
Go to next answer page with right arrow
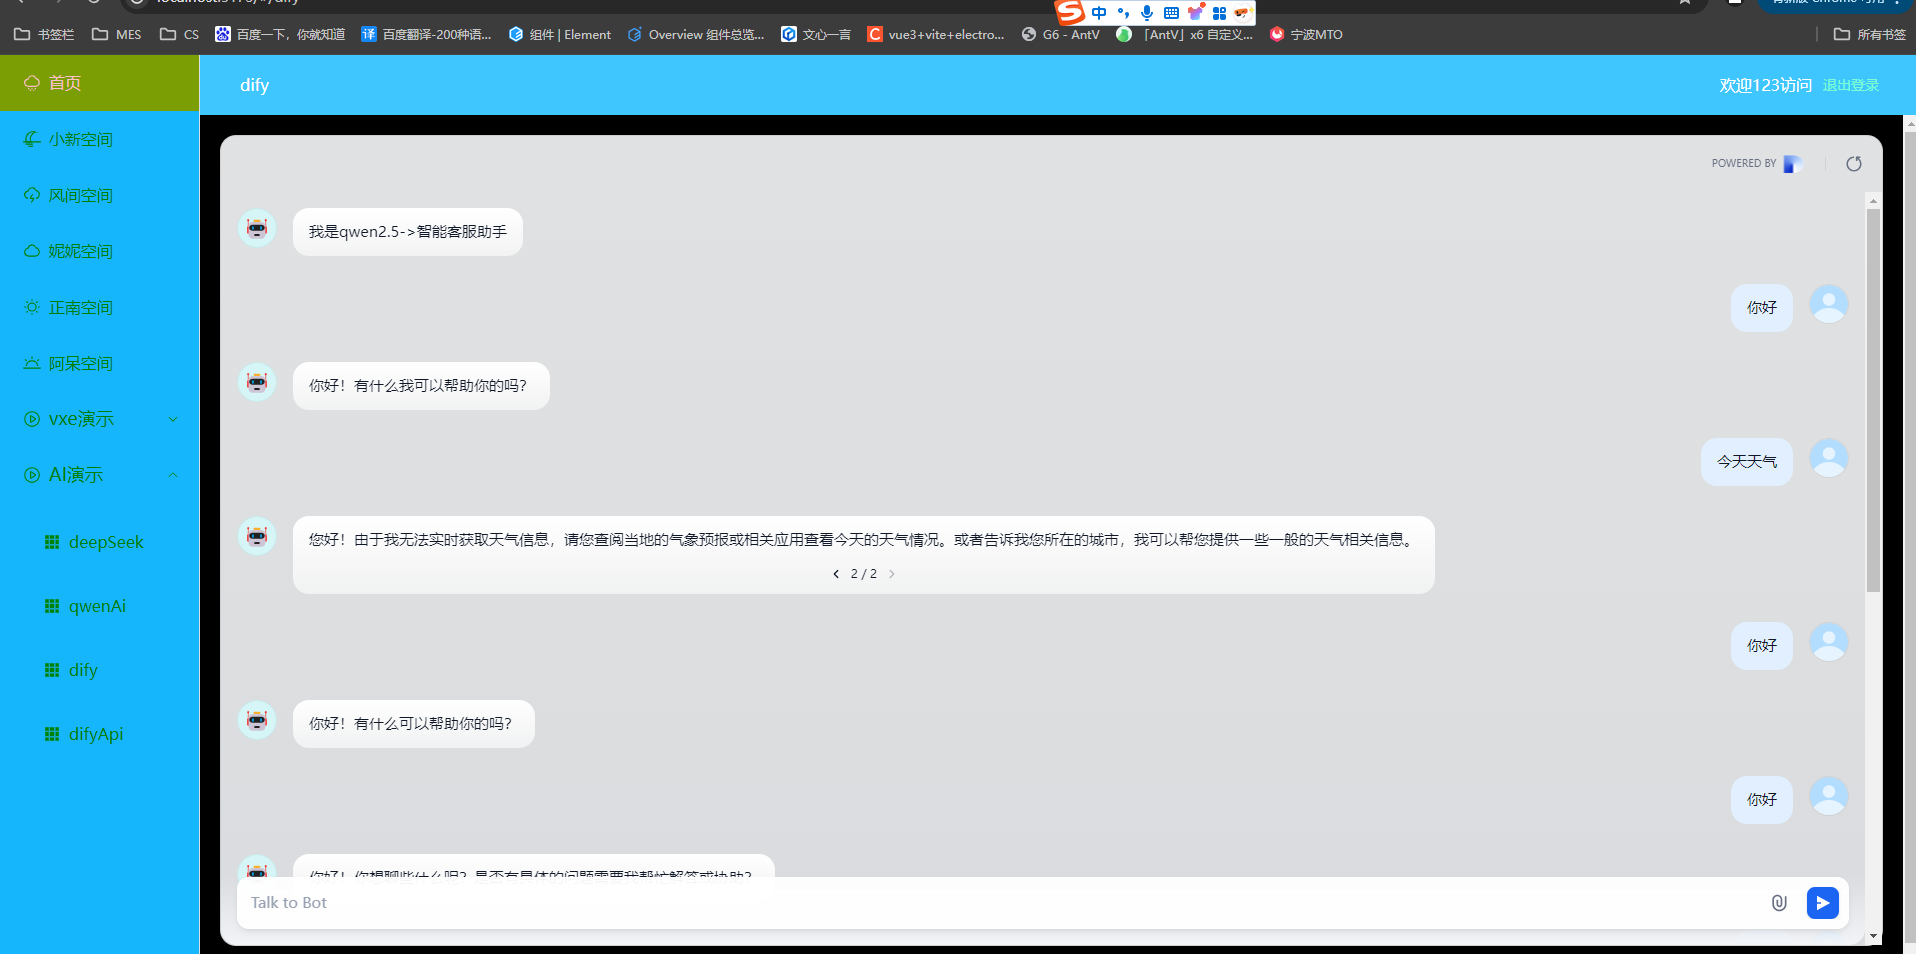click(x=891, y=573)
